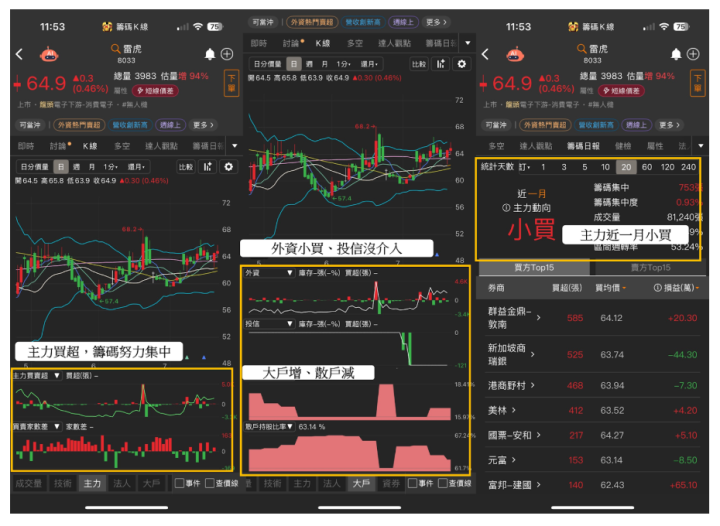Open 主力買賣超 indicator dropdown
The width and height of the screenshot is (720, 526).
(x=36, y=376)
